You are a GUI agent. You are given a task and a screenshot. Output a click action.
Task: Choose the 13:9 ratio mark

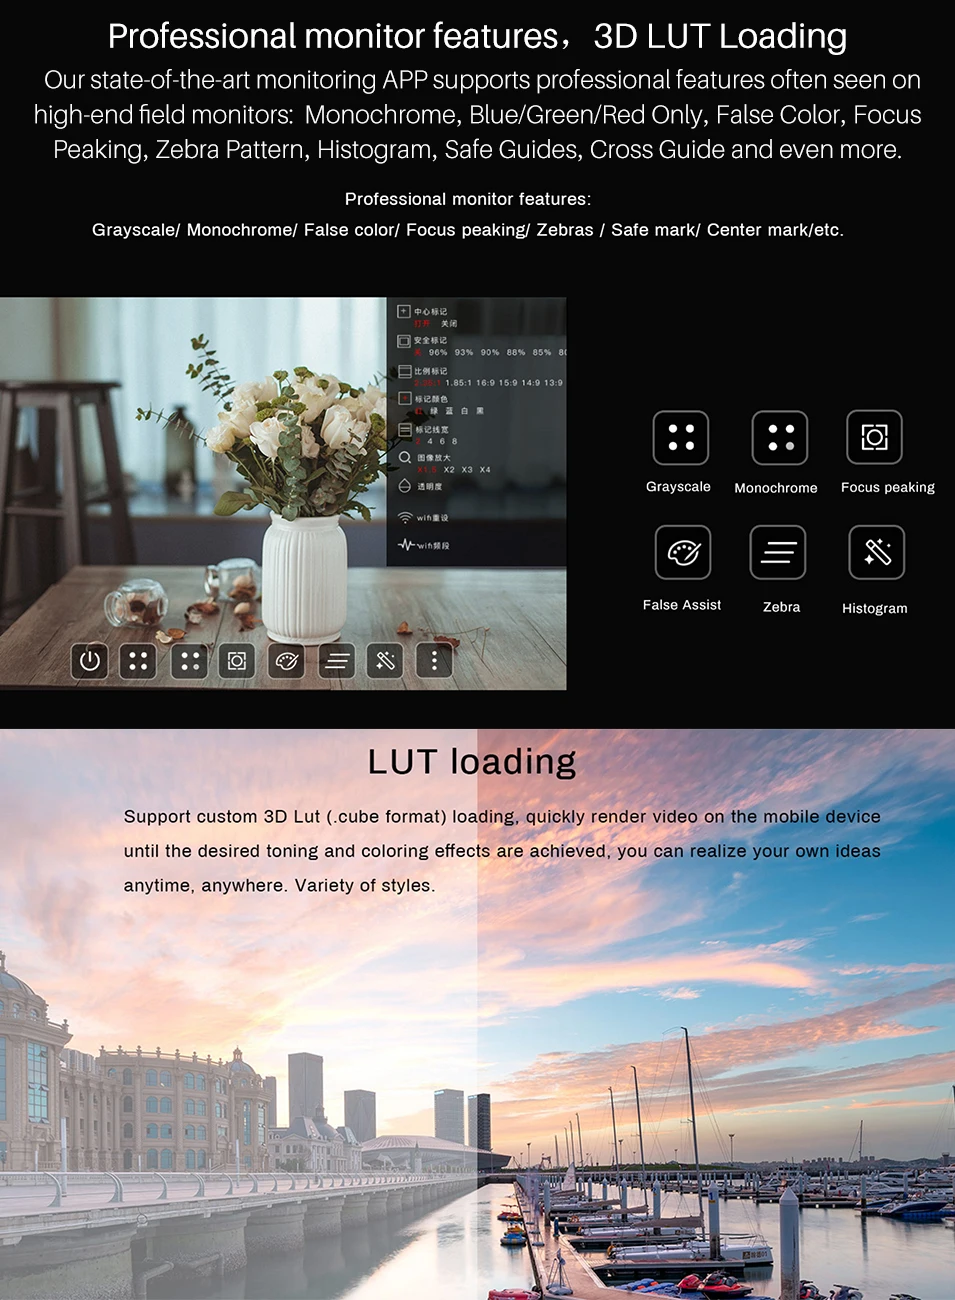pos(554,383)
